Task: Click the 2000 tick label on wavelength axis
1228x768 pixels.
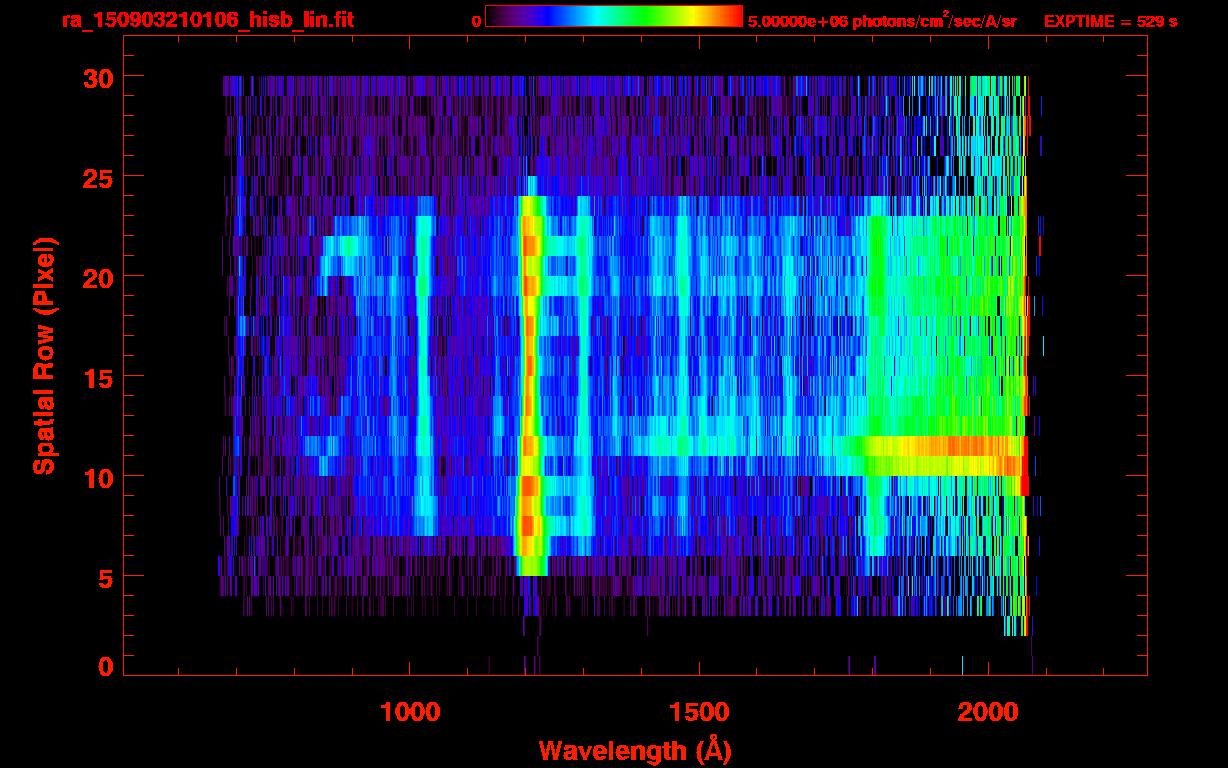Action: pos(988,712)
